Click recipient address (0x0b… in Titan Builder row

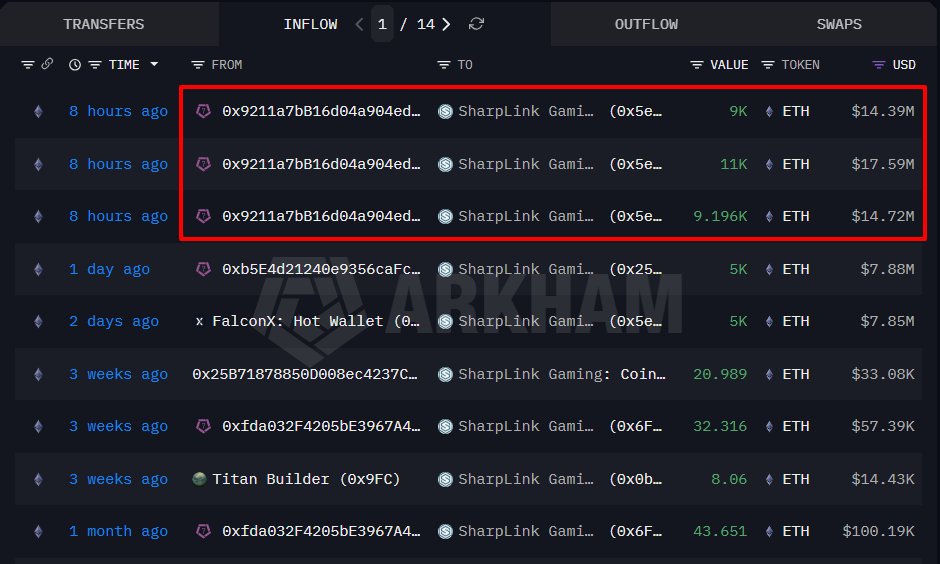pyautogui.click(x=635, y=479)
